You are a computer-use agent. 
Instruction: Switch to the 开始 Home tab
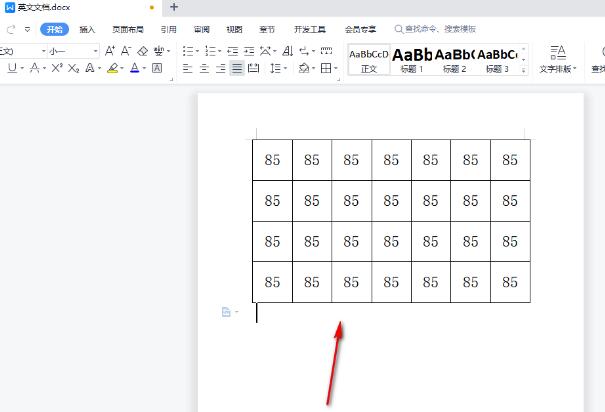pyautogui.click(x=54, y=29)
